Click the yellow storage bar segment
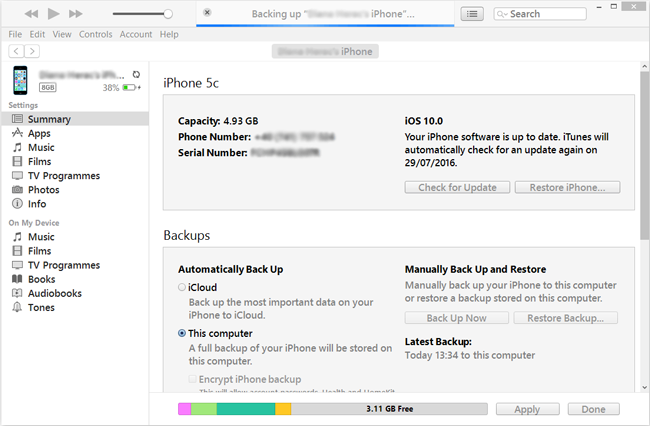The image size is (650, 426). (x=283, y=409)
